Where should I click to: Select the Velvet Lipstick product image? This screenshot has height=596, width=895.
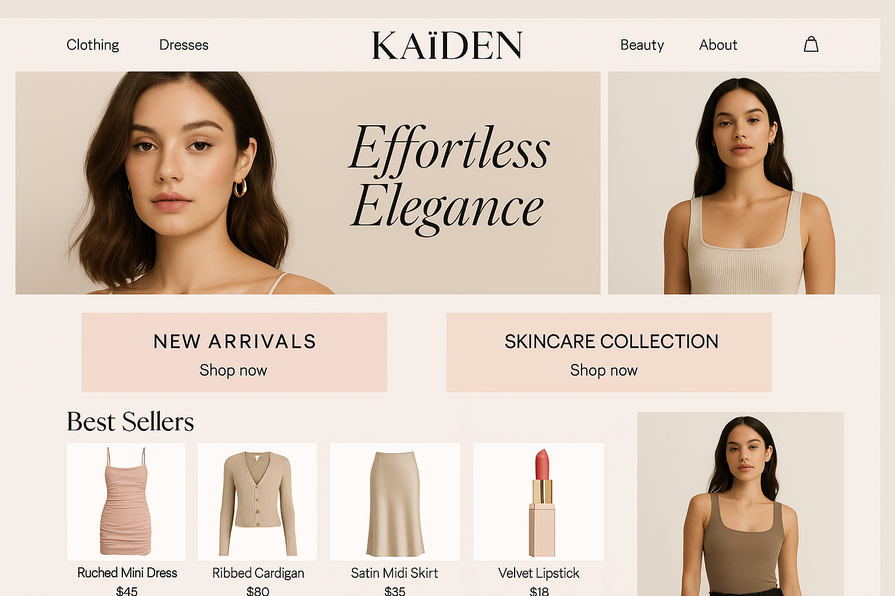[x=538, y=501]
